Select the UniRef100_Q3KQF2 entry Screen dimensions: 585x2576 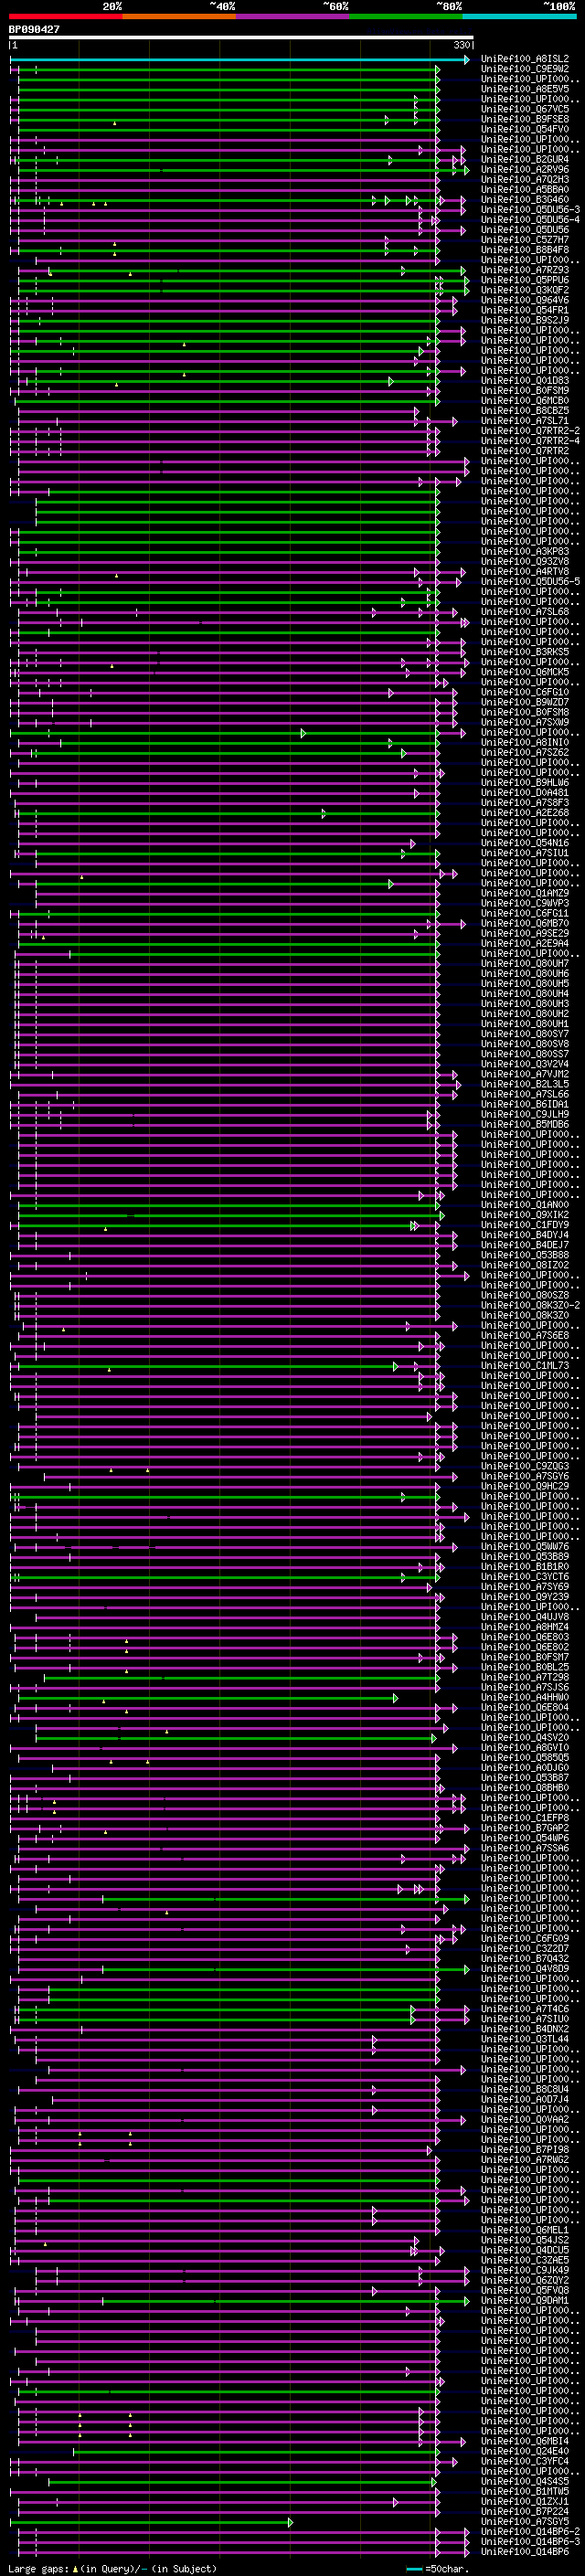click(x=525, y=290)
